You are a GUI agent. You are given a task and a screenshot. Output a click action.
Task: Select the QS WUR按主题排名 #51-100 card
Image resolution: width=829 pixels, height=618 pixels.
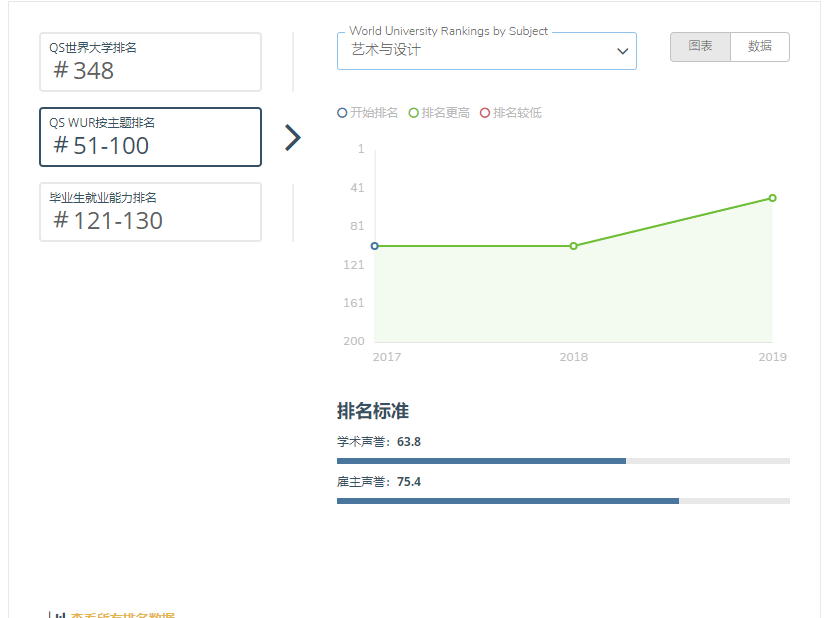[x=150, y=137]
